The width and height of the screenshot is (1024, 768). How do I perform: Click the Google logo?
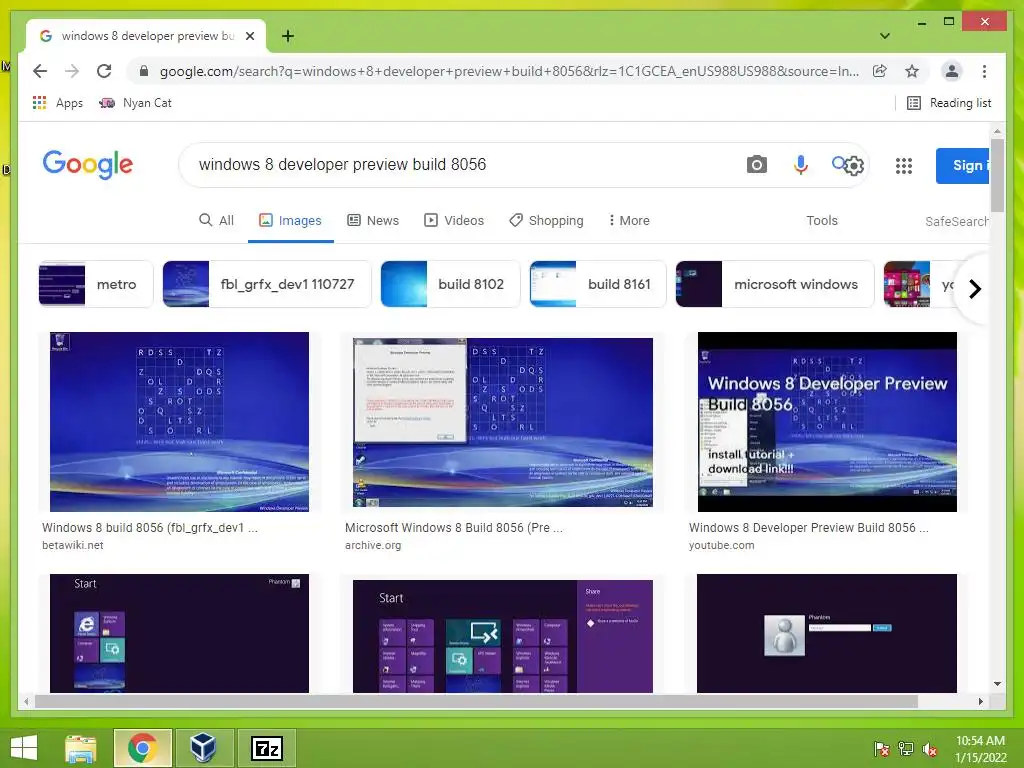(x=88, y=164)
